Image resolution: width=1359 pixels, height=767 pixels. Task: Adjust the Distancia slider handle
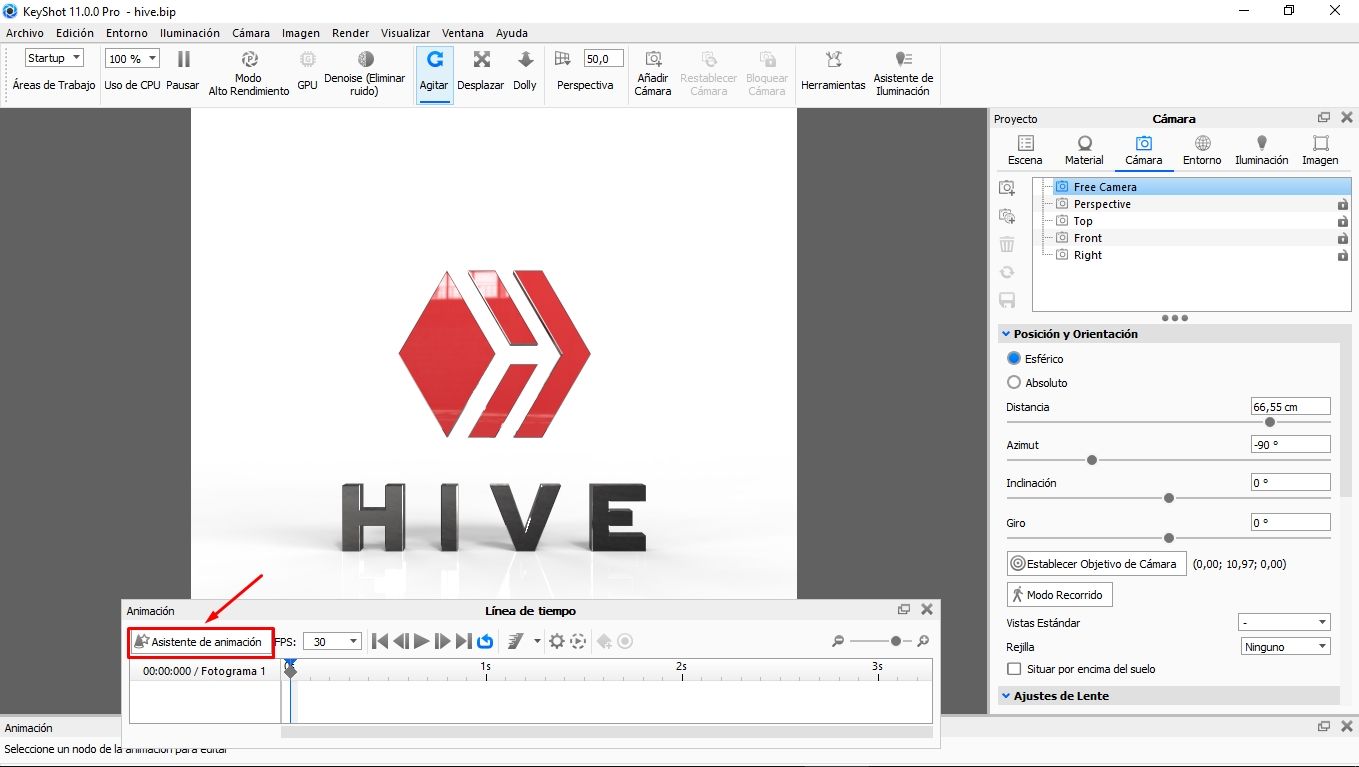click(1270, 422)
